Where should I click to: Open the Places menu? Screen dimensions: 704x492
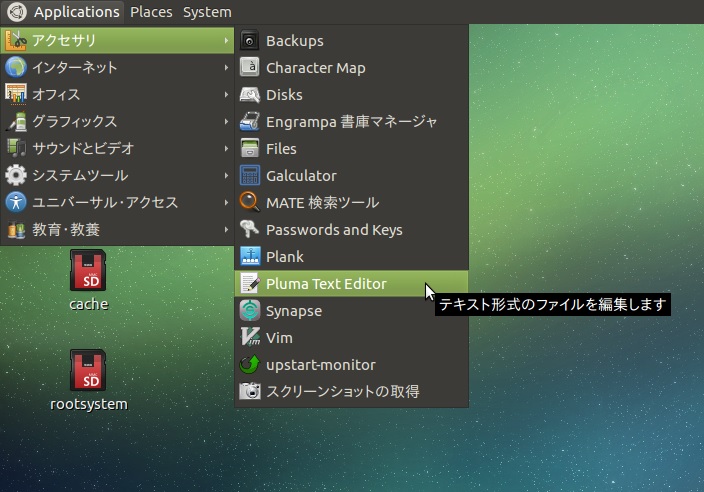click(x=151, y=12)
